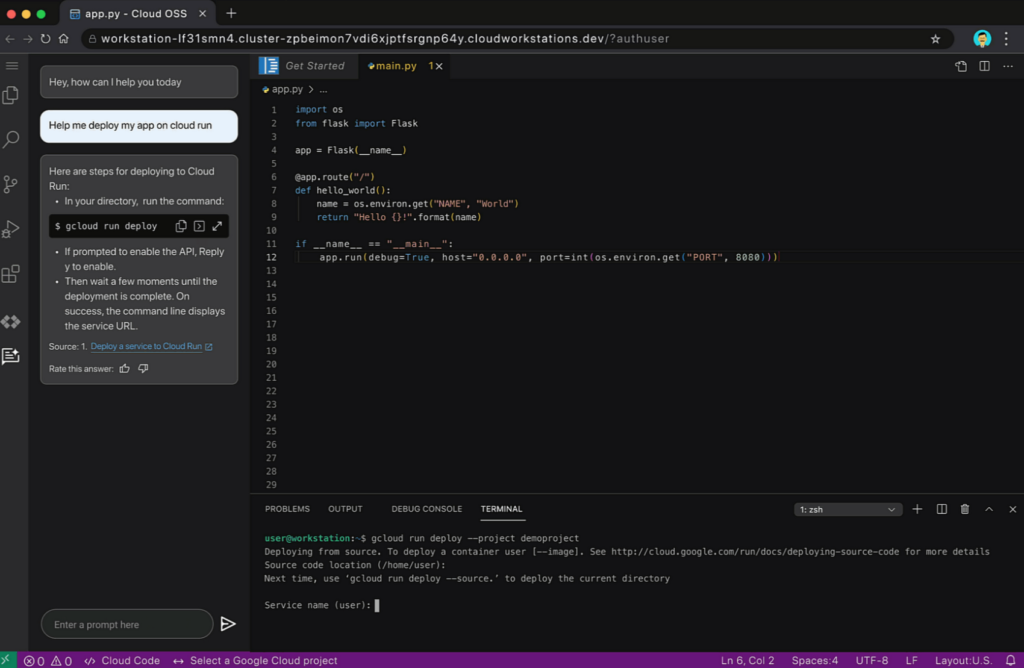Maximize panel with the up chevron
Screen dimensions: 1024x668
(x=989, y=509)
